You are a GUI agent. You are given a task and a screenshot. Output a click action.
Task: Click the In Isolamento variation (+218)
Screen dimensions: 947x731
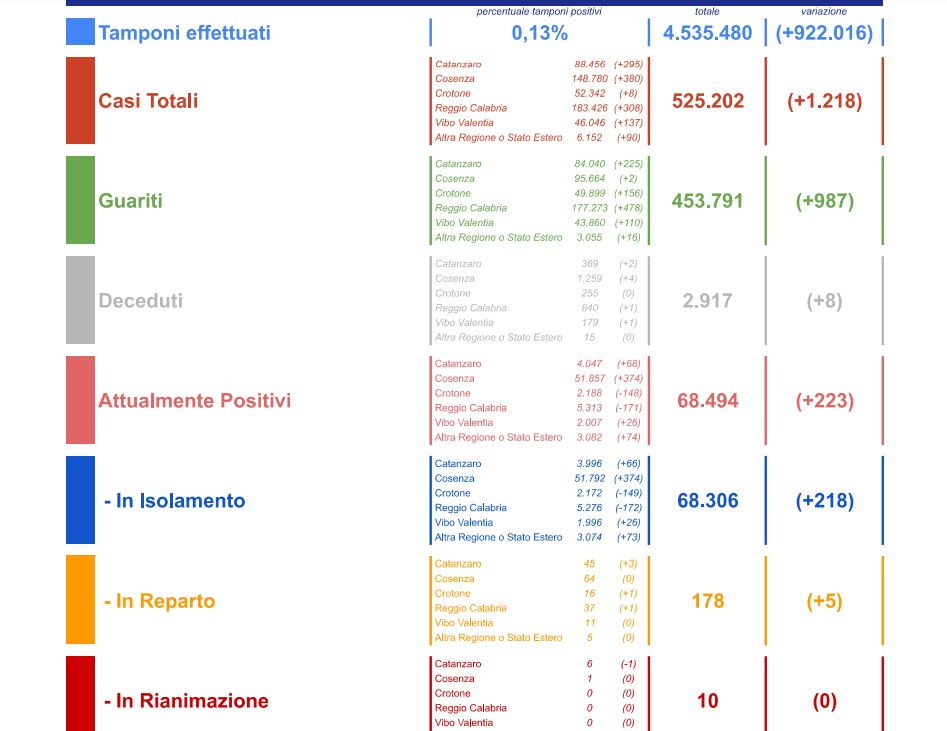click(x=824, y=501)
